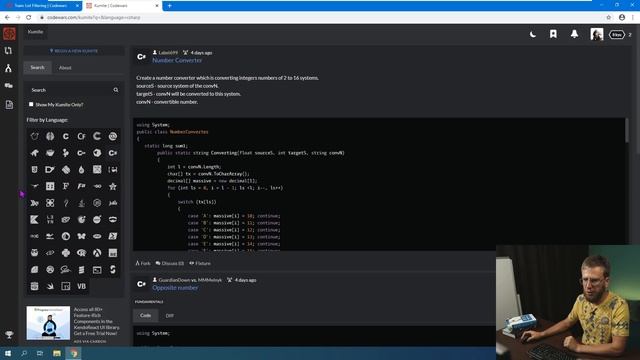Choose the Racket lambda icon
This screenshot has height=360, width=640.
coord(97,253)
